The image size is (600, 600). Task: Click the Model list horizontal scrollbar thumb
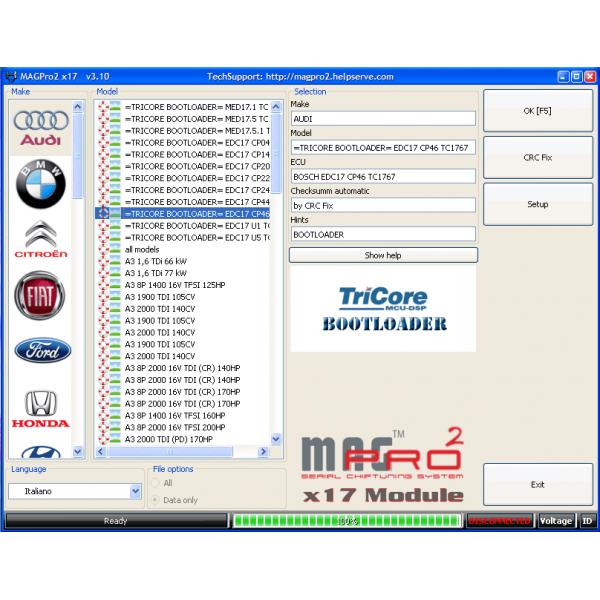tap(170, 452)
